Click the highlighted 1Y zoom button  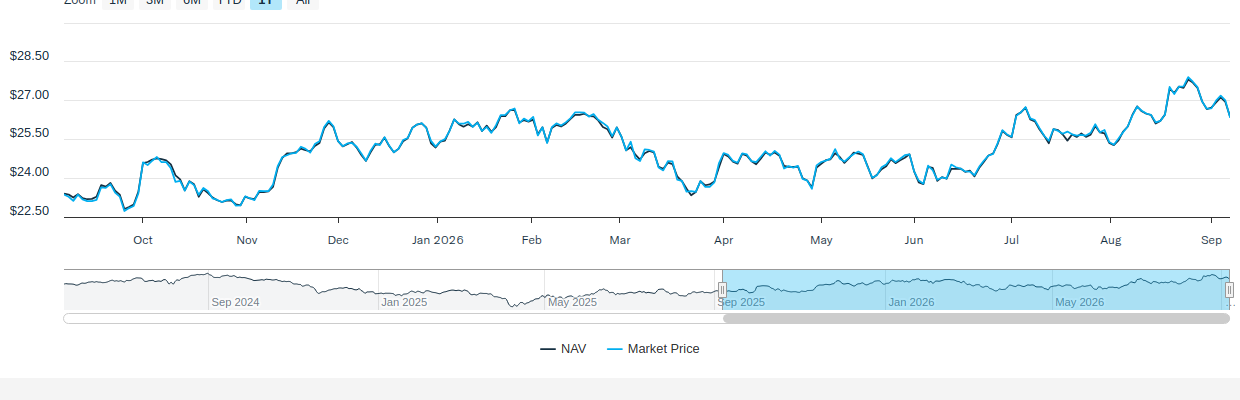(265, 2)
